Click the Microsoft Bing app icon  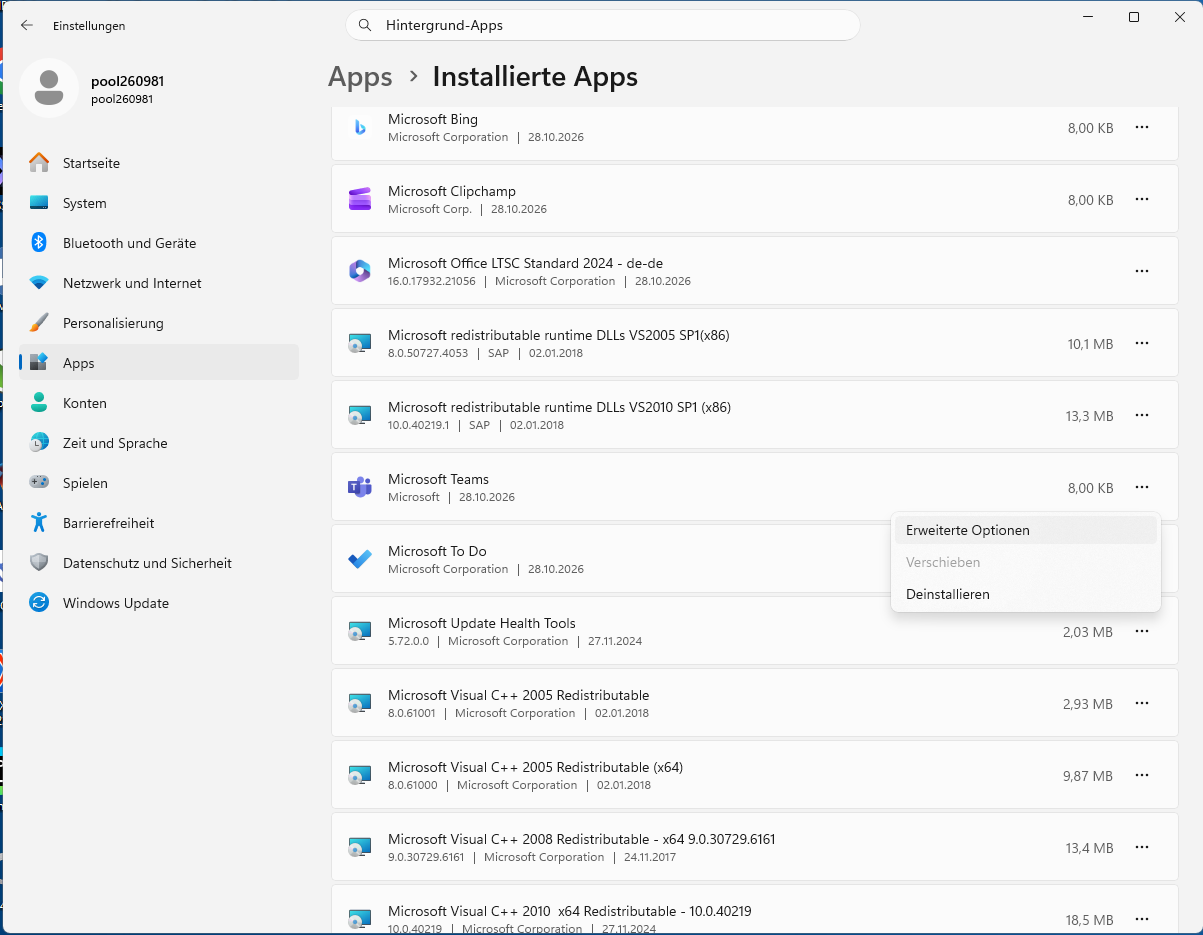tap(360, 127)
